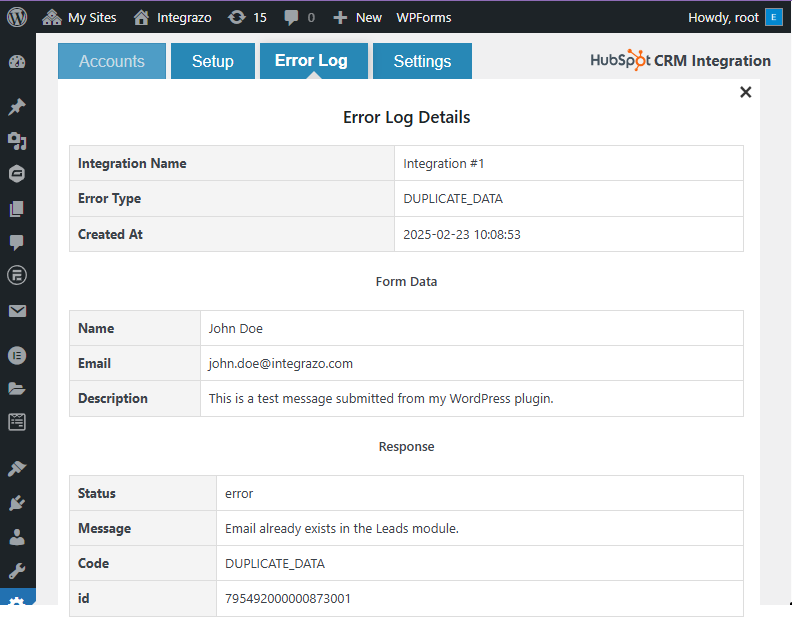
Task: Open Plugins from the sidebar plug icon
Action: (17, 503)
